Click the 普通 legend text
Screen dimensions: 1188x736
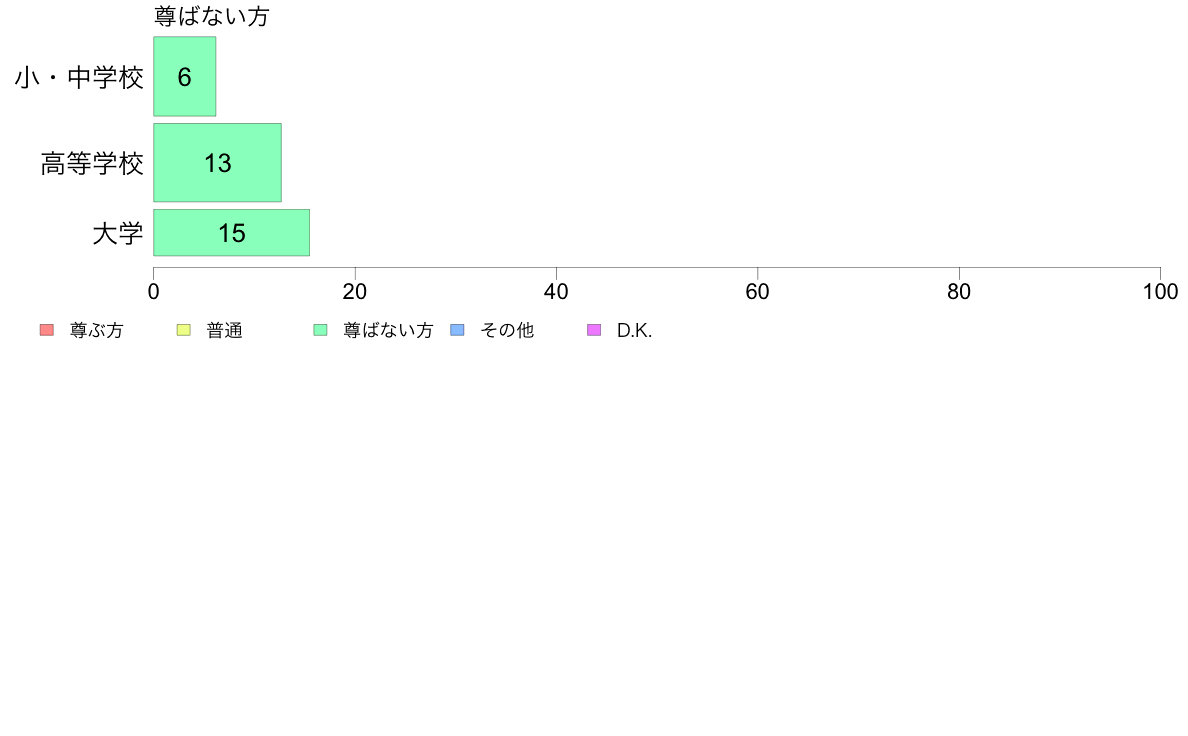click(224, 330)
